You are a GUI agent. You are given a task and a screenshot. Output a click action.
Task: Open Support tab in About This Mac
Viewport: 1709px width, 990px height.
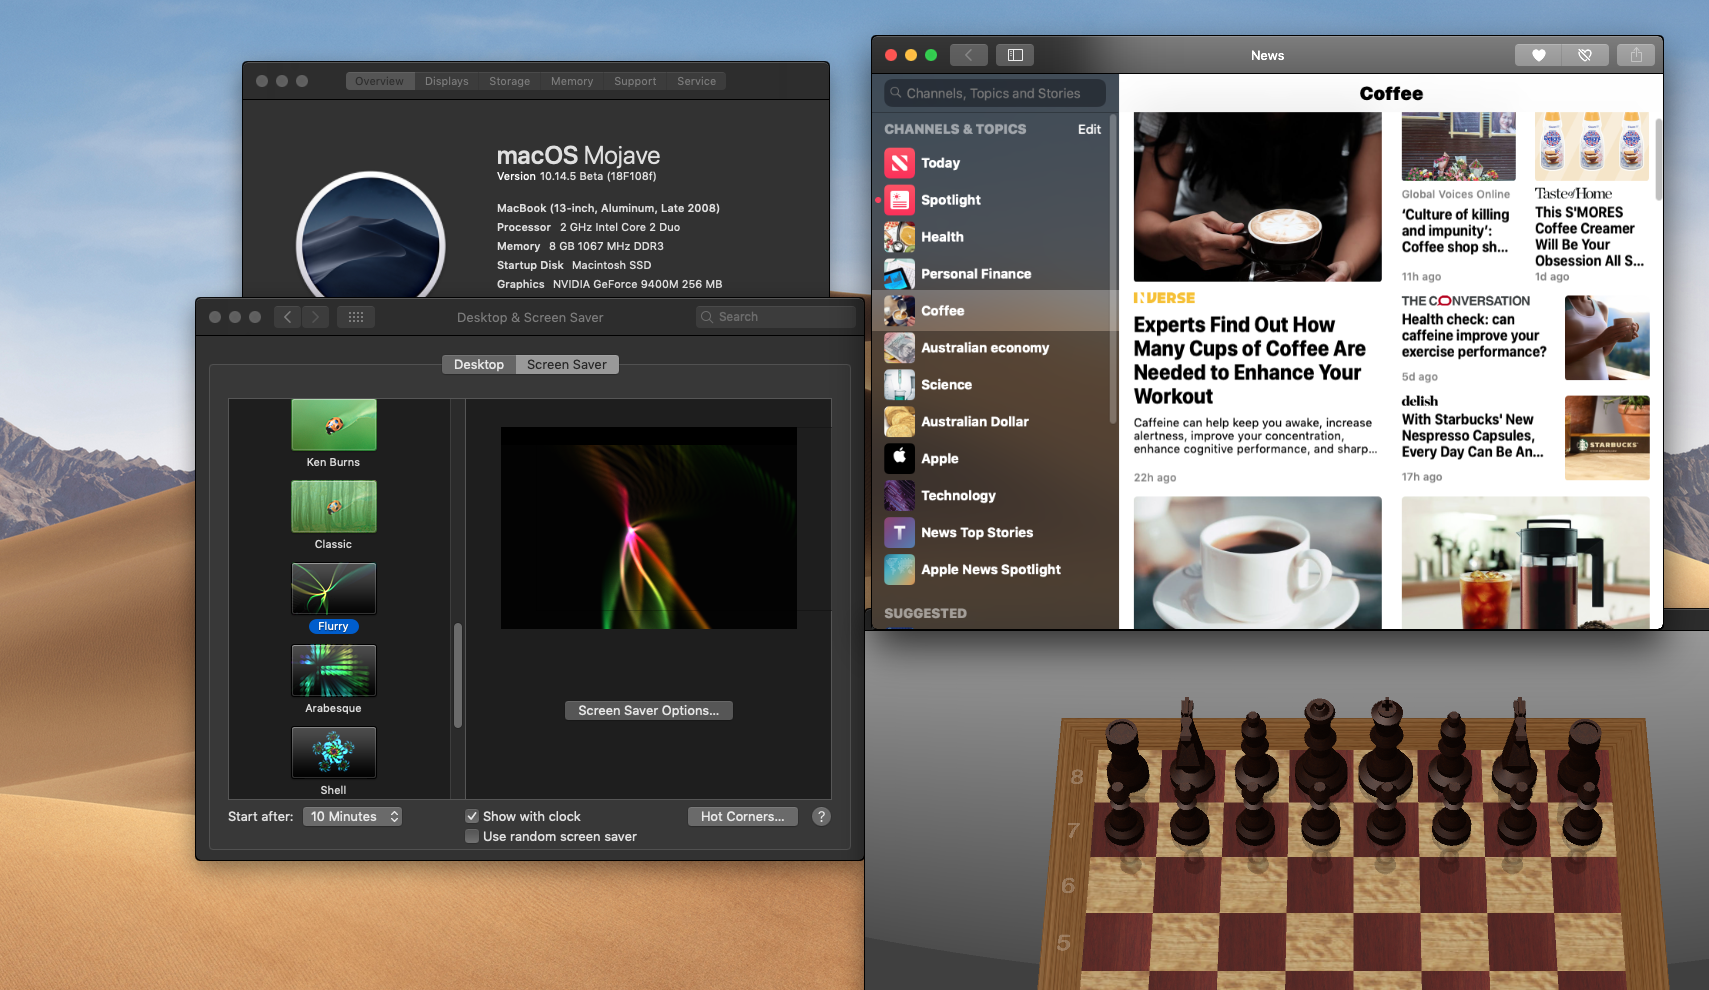point(635,81)
